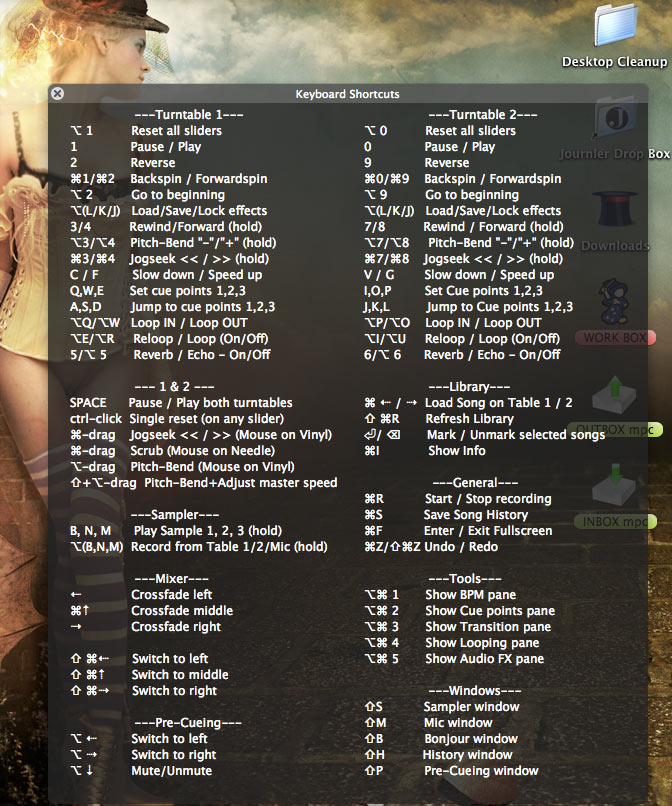Click 'Refresh Library' text

469,419
